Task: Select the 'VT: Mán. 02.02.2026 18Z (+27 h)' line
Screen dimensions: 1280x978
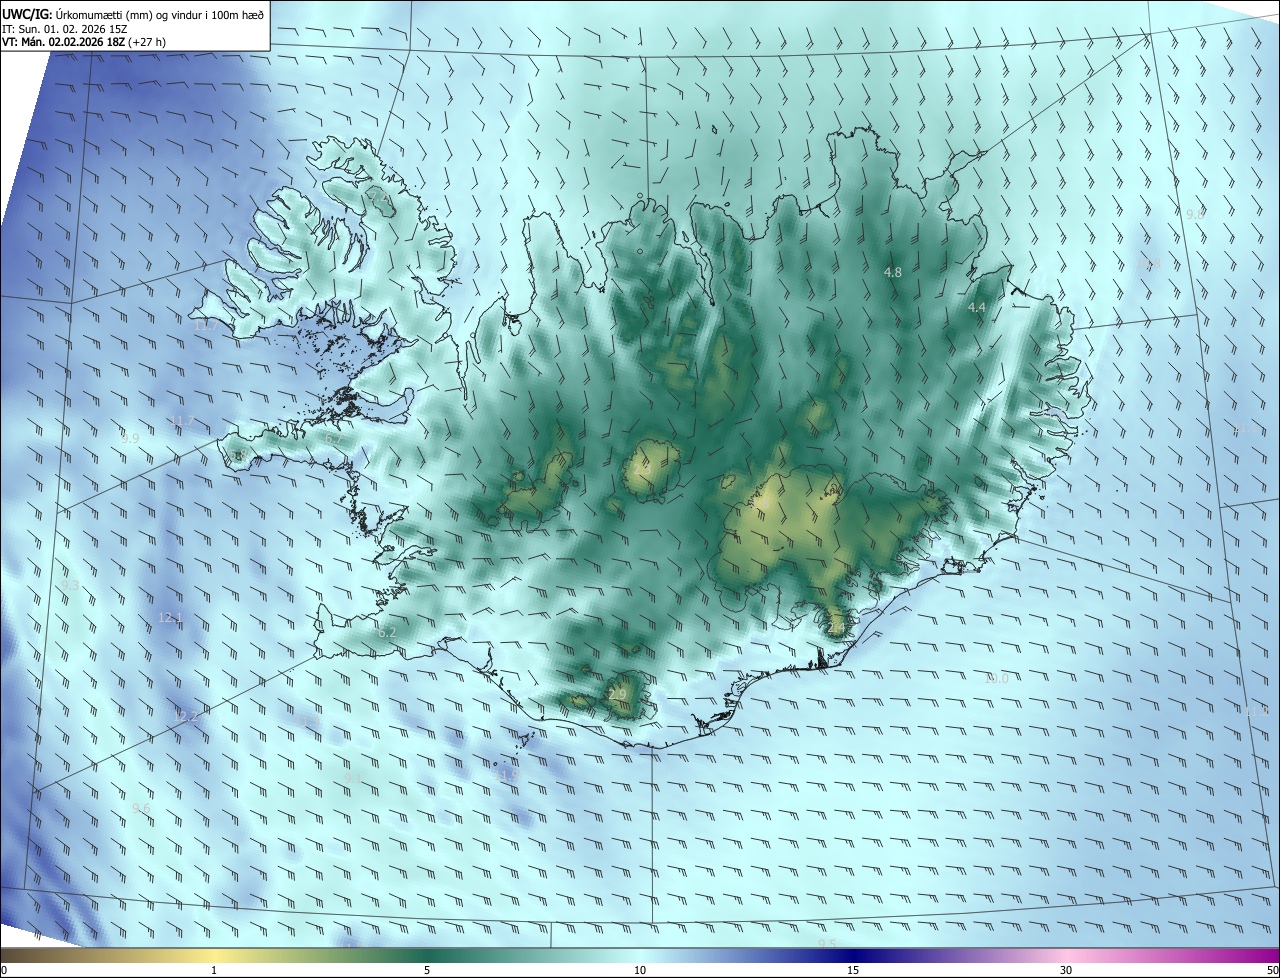Action: pyautogui.click(x=84, y=42)
